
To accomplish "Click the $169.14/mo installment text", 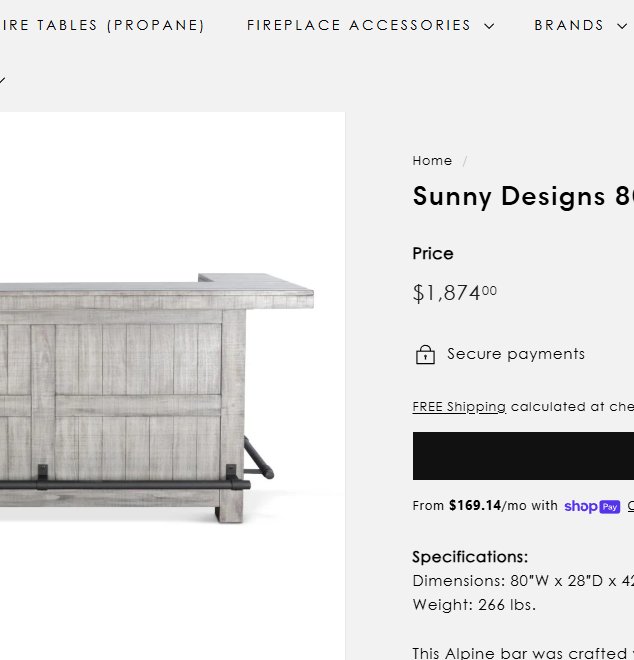I will (485, 506).
